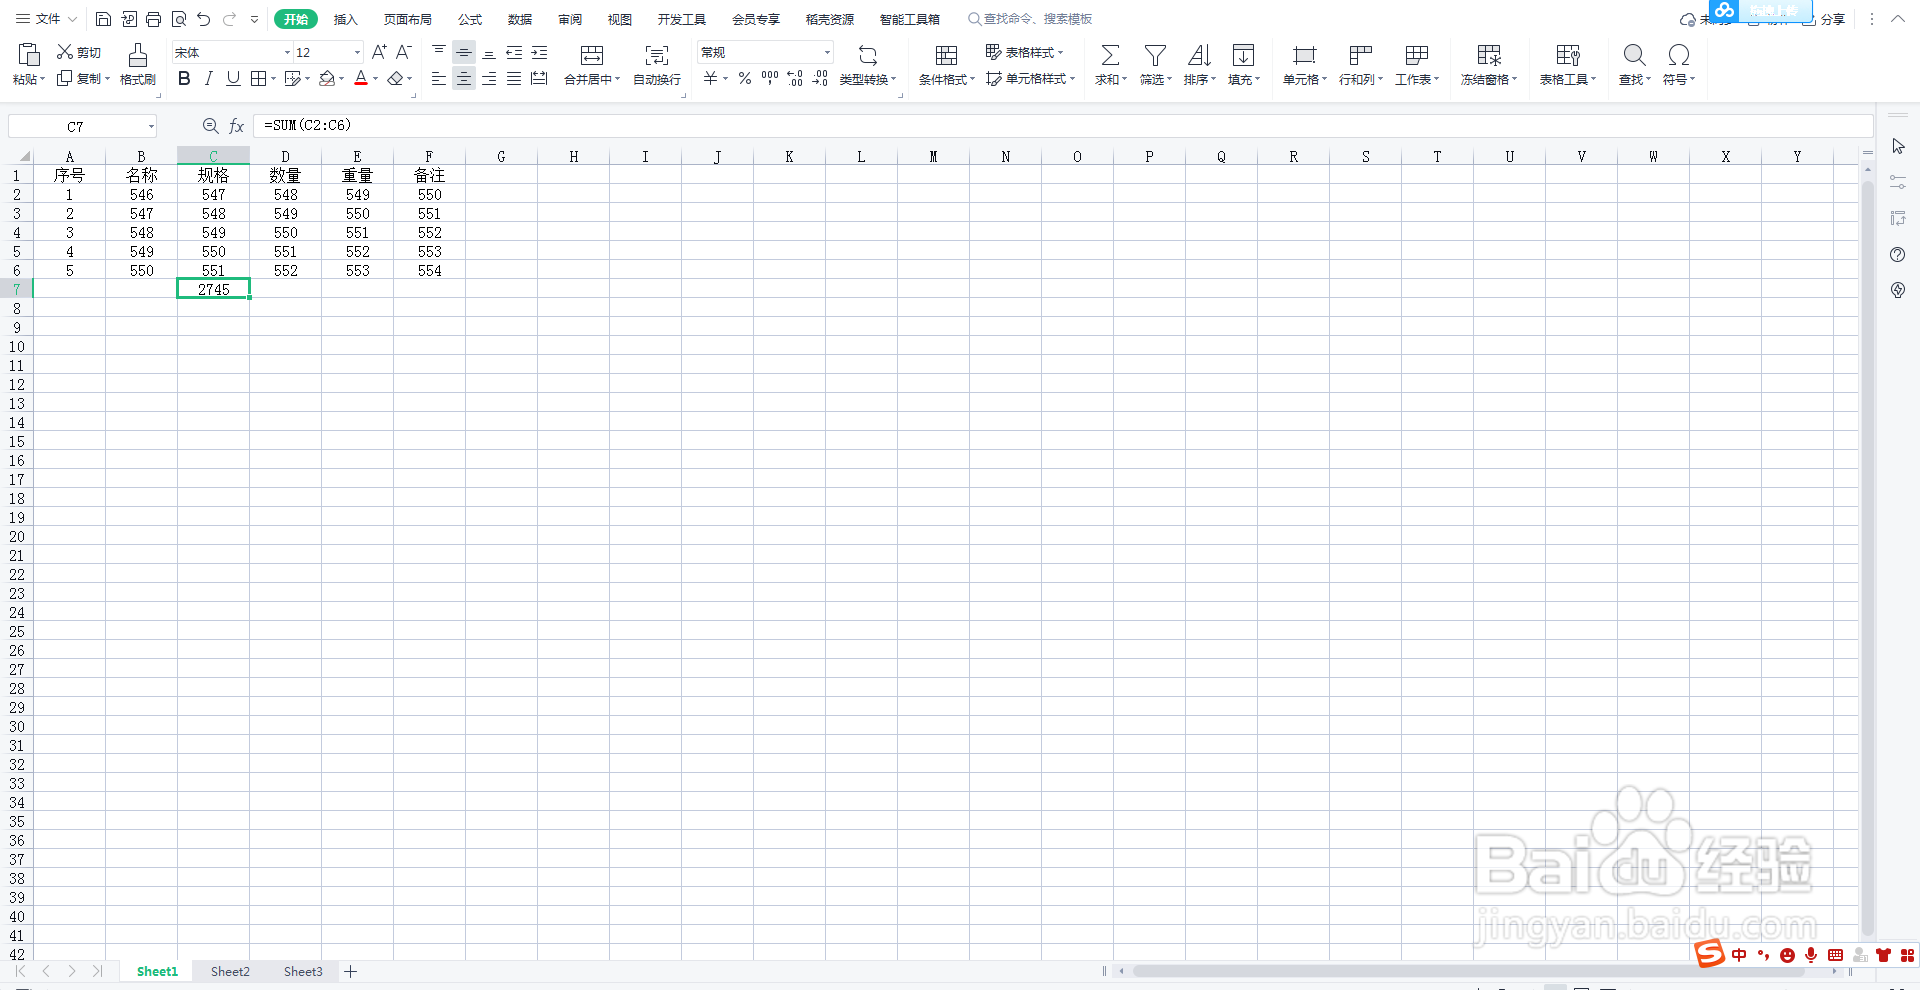Open Print Preview from quick access toolbar
Screen dimensions: 1920x990
179,19
